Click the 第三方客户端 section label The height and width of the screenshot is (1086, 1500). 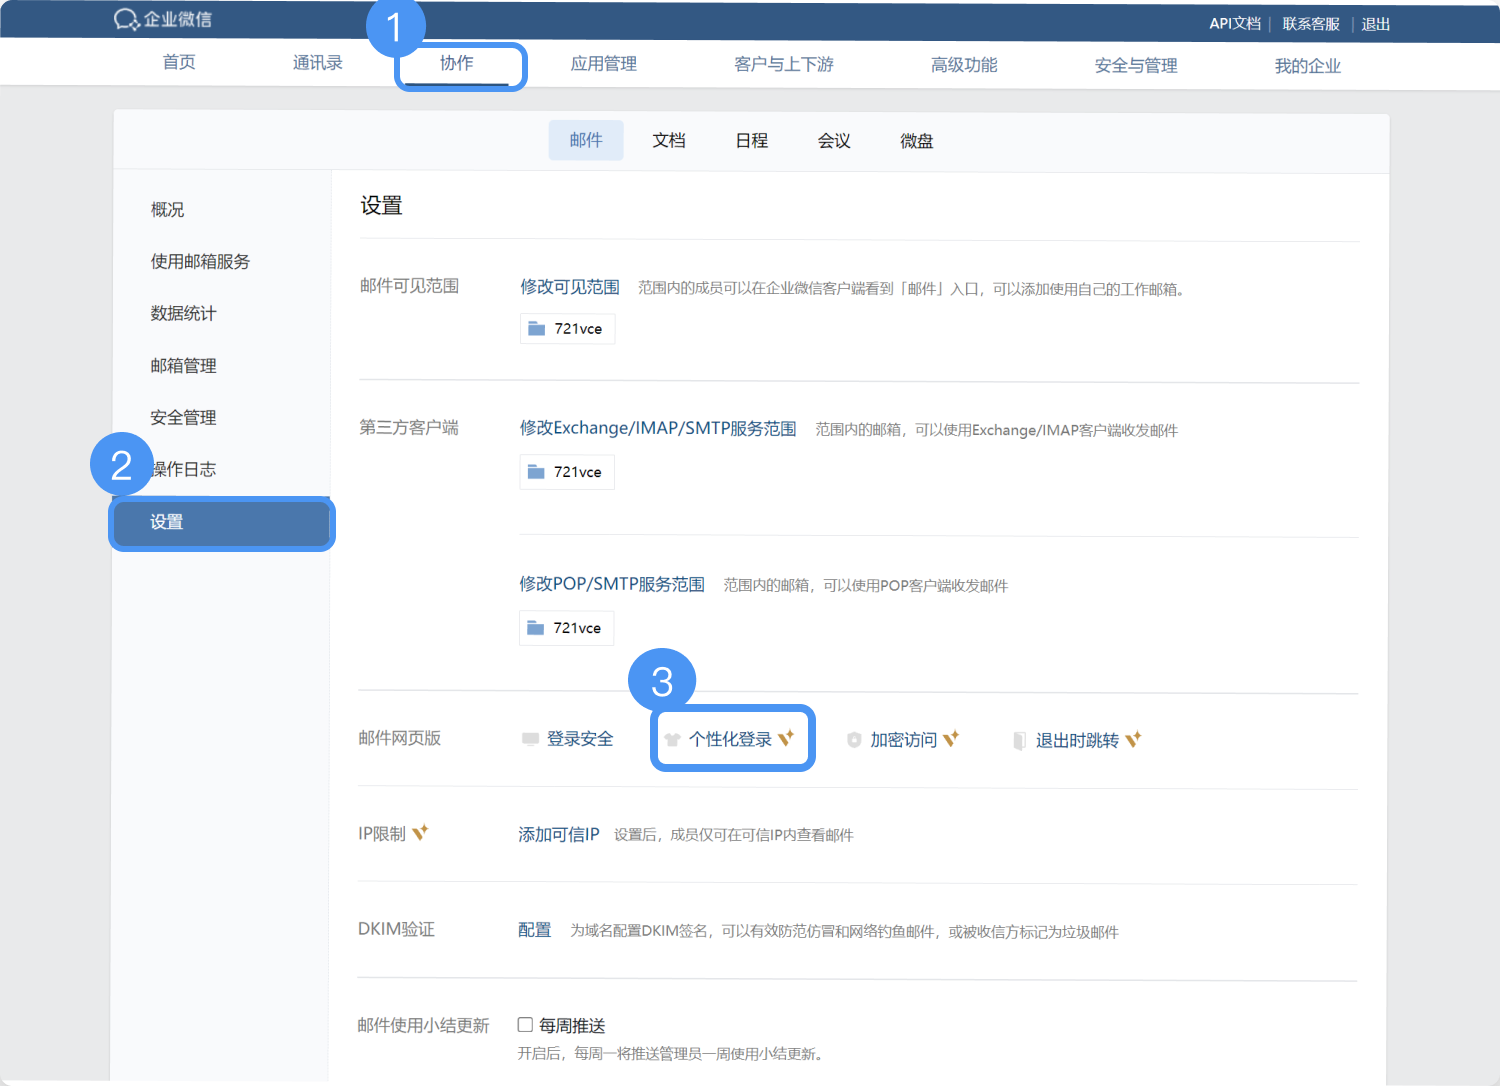409,428
